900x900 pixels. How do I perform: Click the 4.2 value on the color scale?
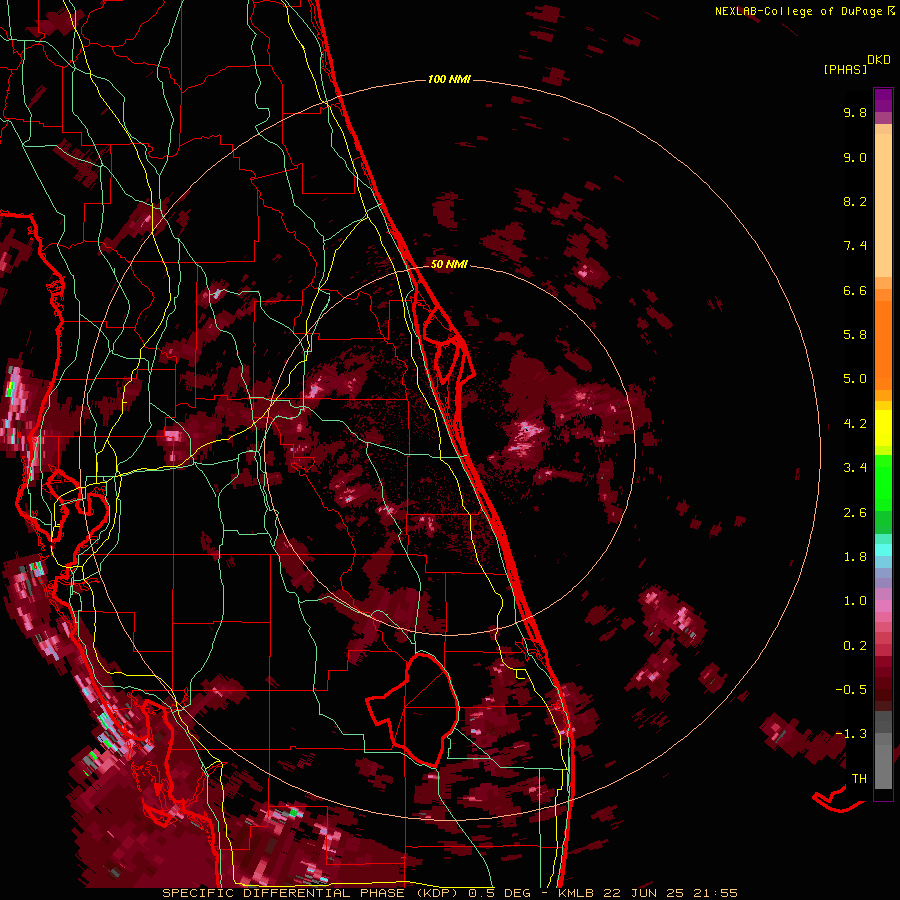click(x=855, y=424)
